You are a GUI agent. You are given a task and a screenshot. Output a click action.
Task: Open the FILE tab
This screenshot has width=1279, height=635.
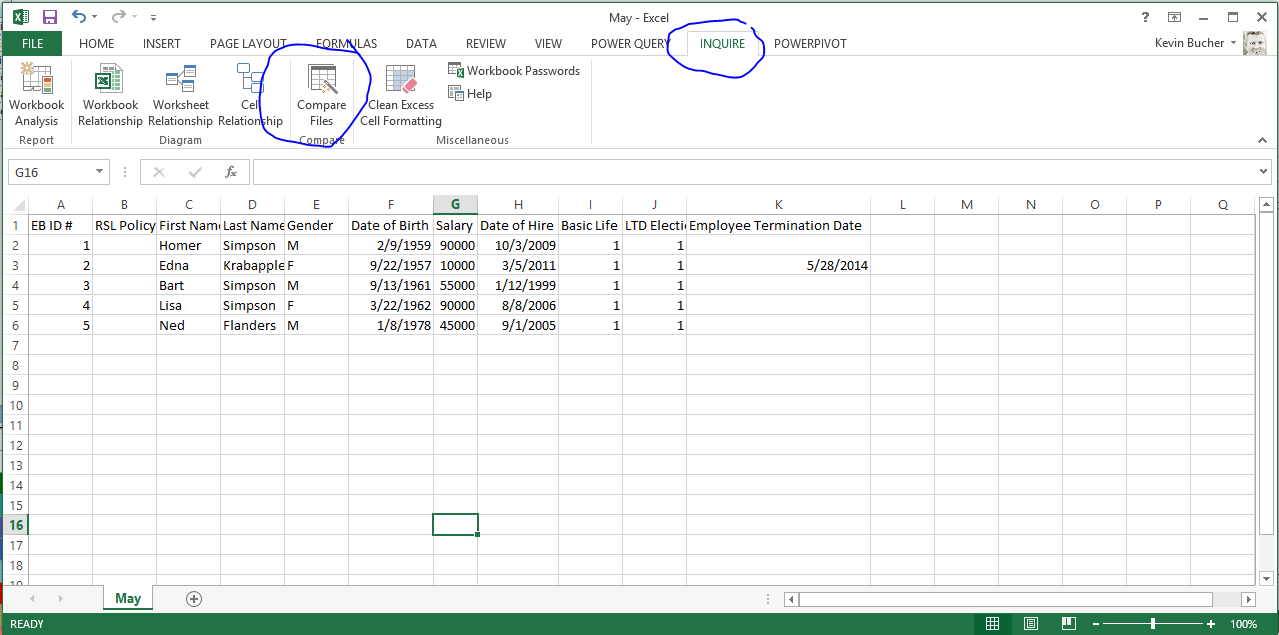coord(32,44)
